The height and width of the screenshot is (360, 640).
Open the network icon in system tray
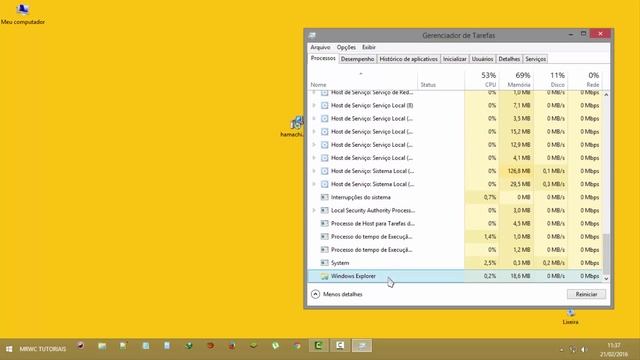[573, 349]
